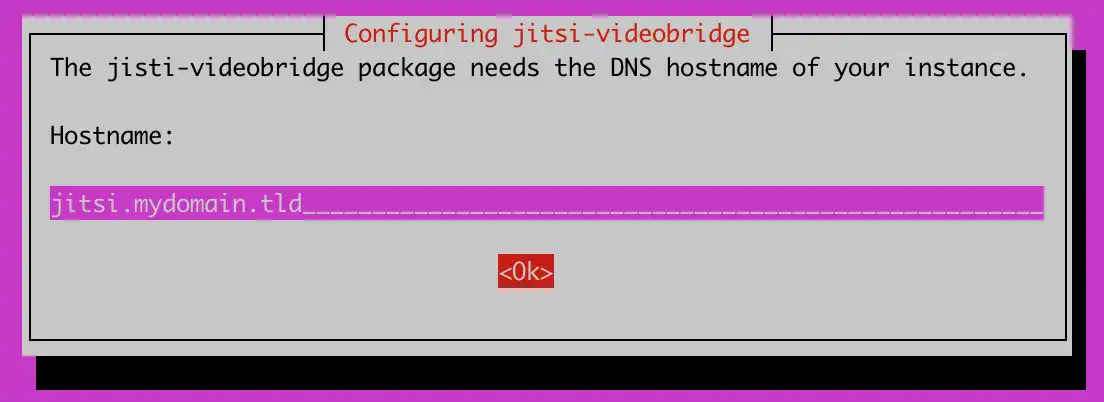
Task: Click the jitsi.mydomain.tld text in the field
Action: click(176, 204)
